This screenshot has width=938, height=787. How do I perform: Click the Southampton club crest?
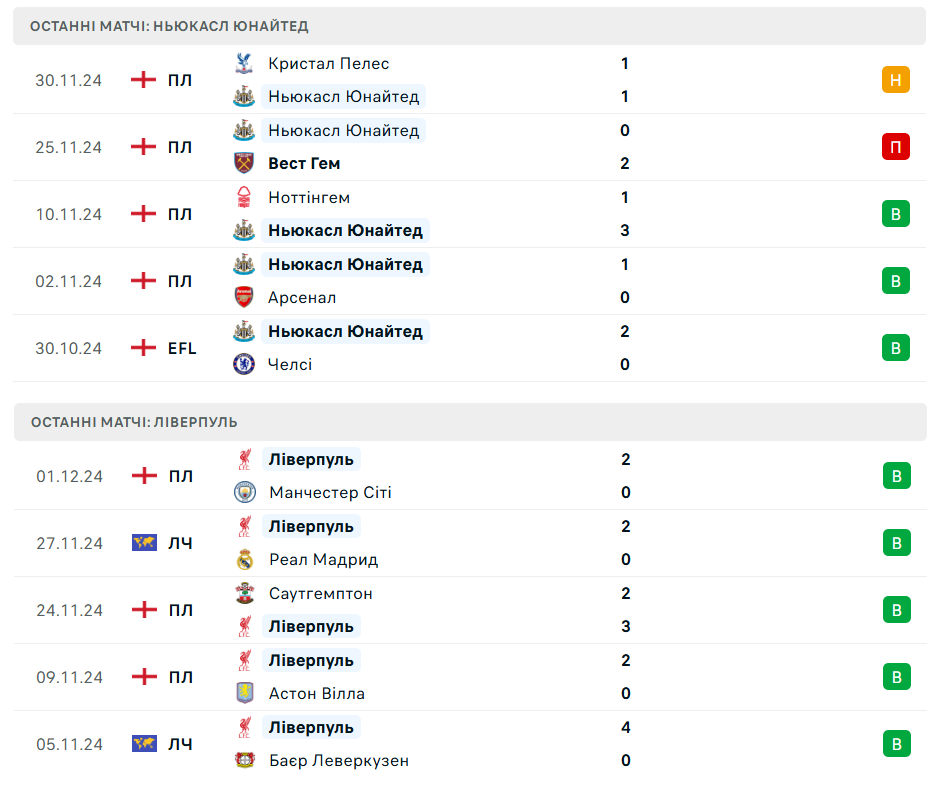(x=244, y=593)
